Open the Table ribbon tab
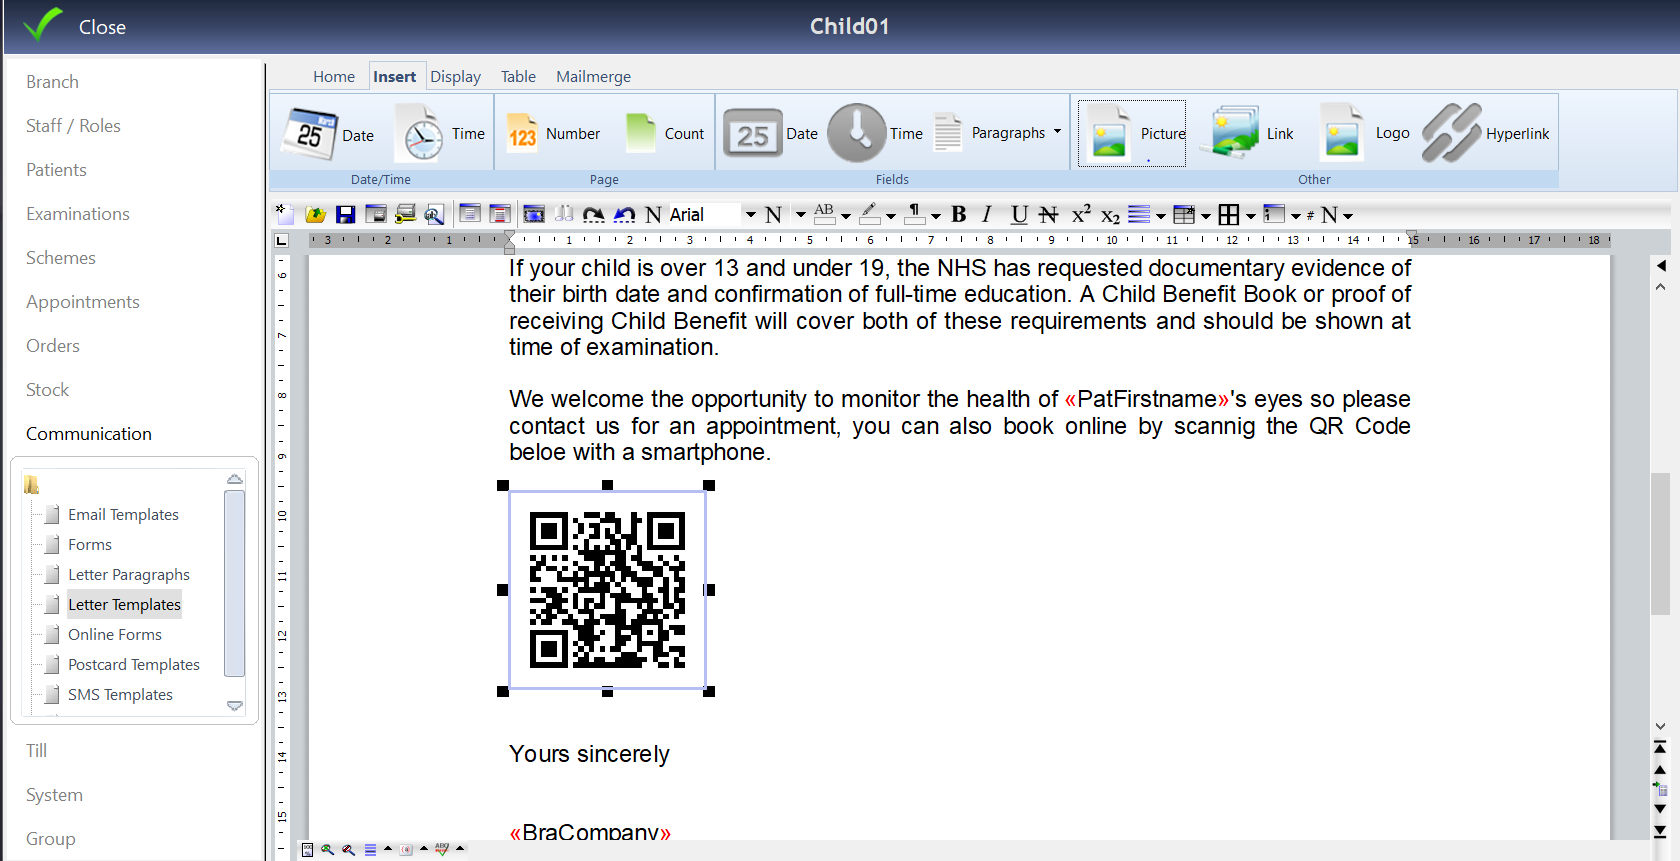 point(518,76)
